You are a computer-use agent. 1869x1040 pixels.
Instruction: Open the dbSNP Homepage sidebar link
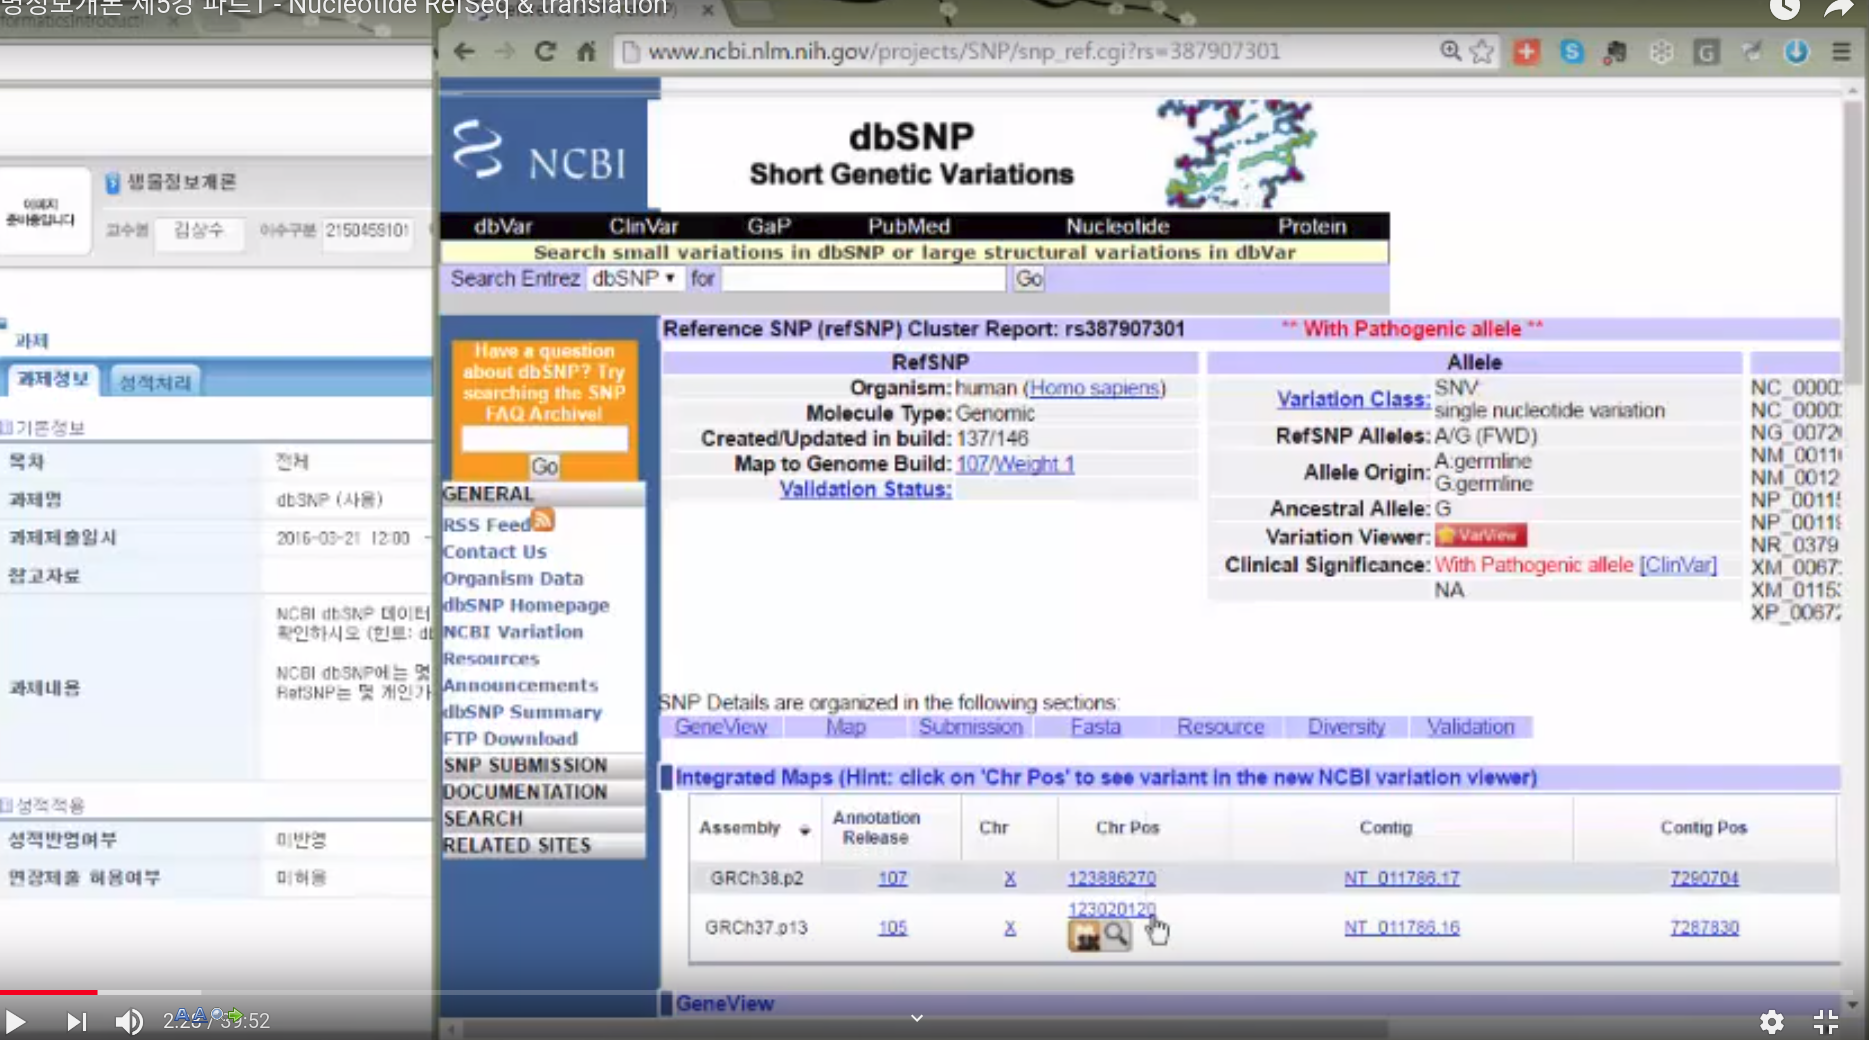(x=526, y=605)
